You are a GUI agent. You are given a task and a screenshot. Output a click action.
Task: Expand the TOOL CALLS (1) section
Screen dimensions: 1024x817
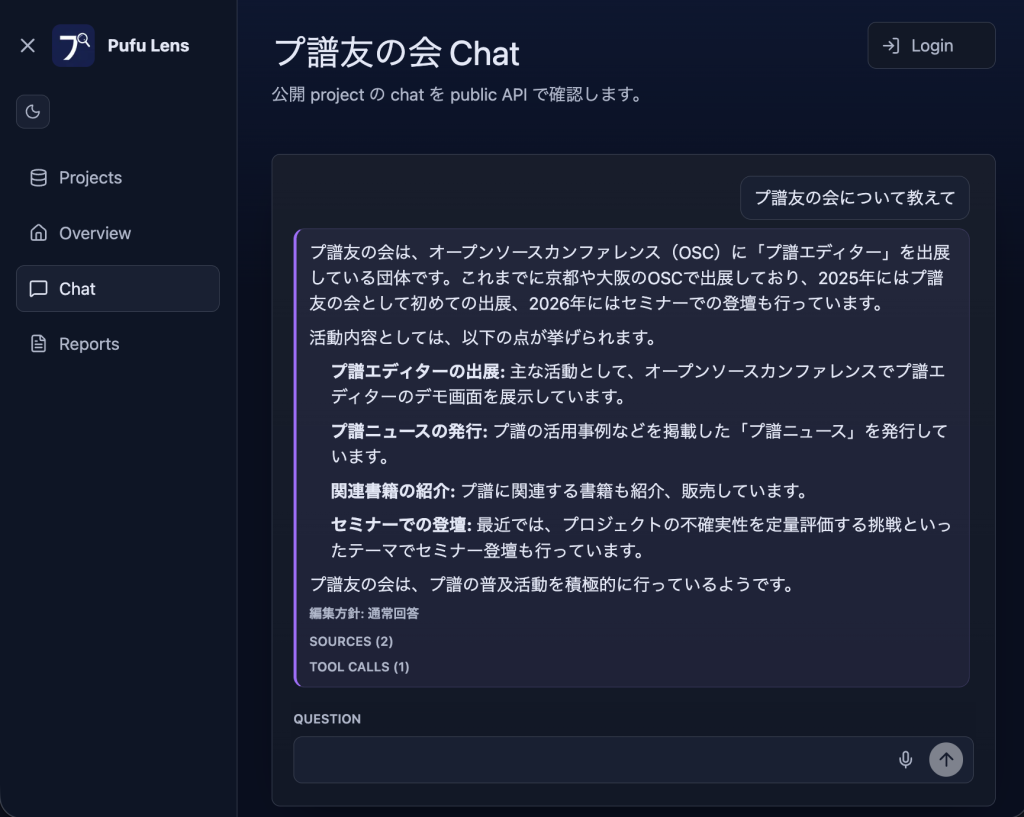point(359,667)
